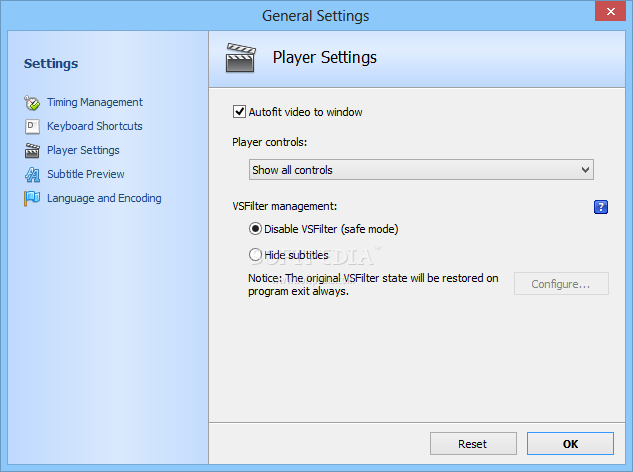Image resolution: width=633 pixels, height=472 pixels.
Task: Select Player Settings in sidebar
Action: [83, 150]
